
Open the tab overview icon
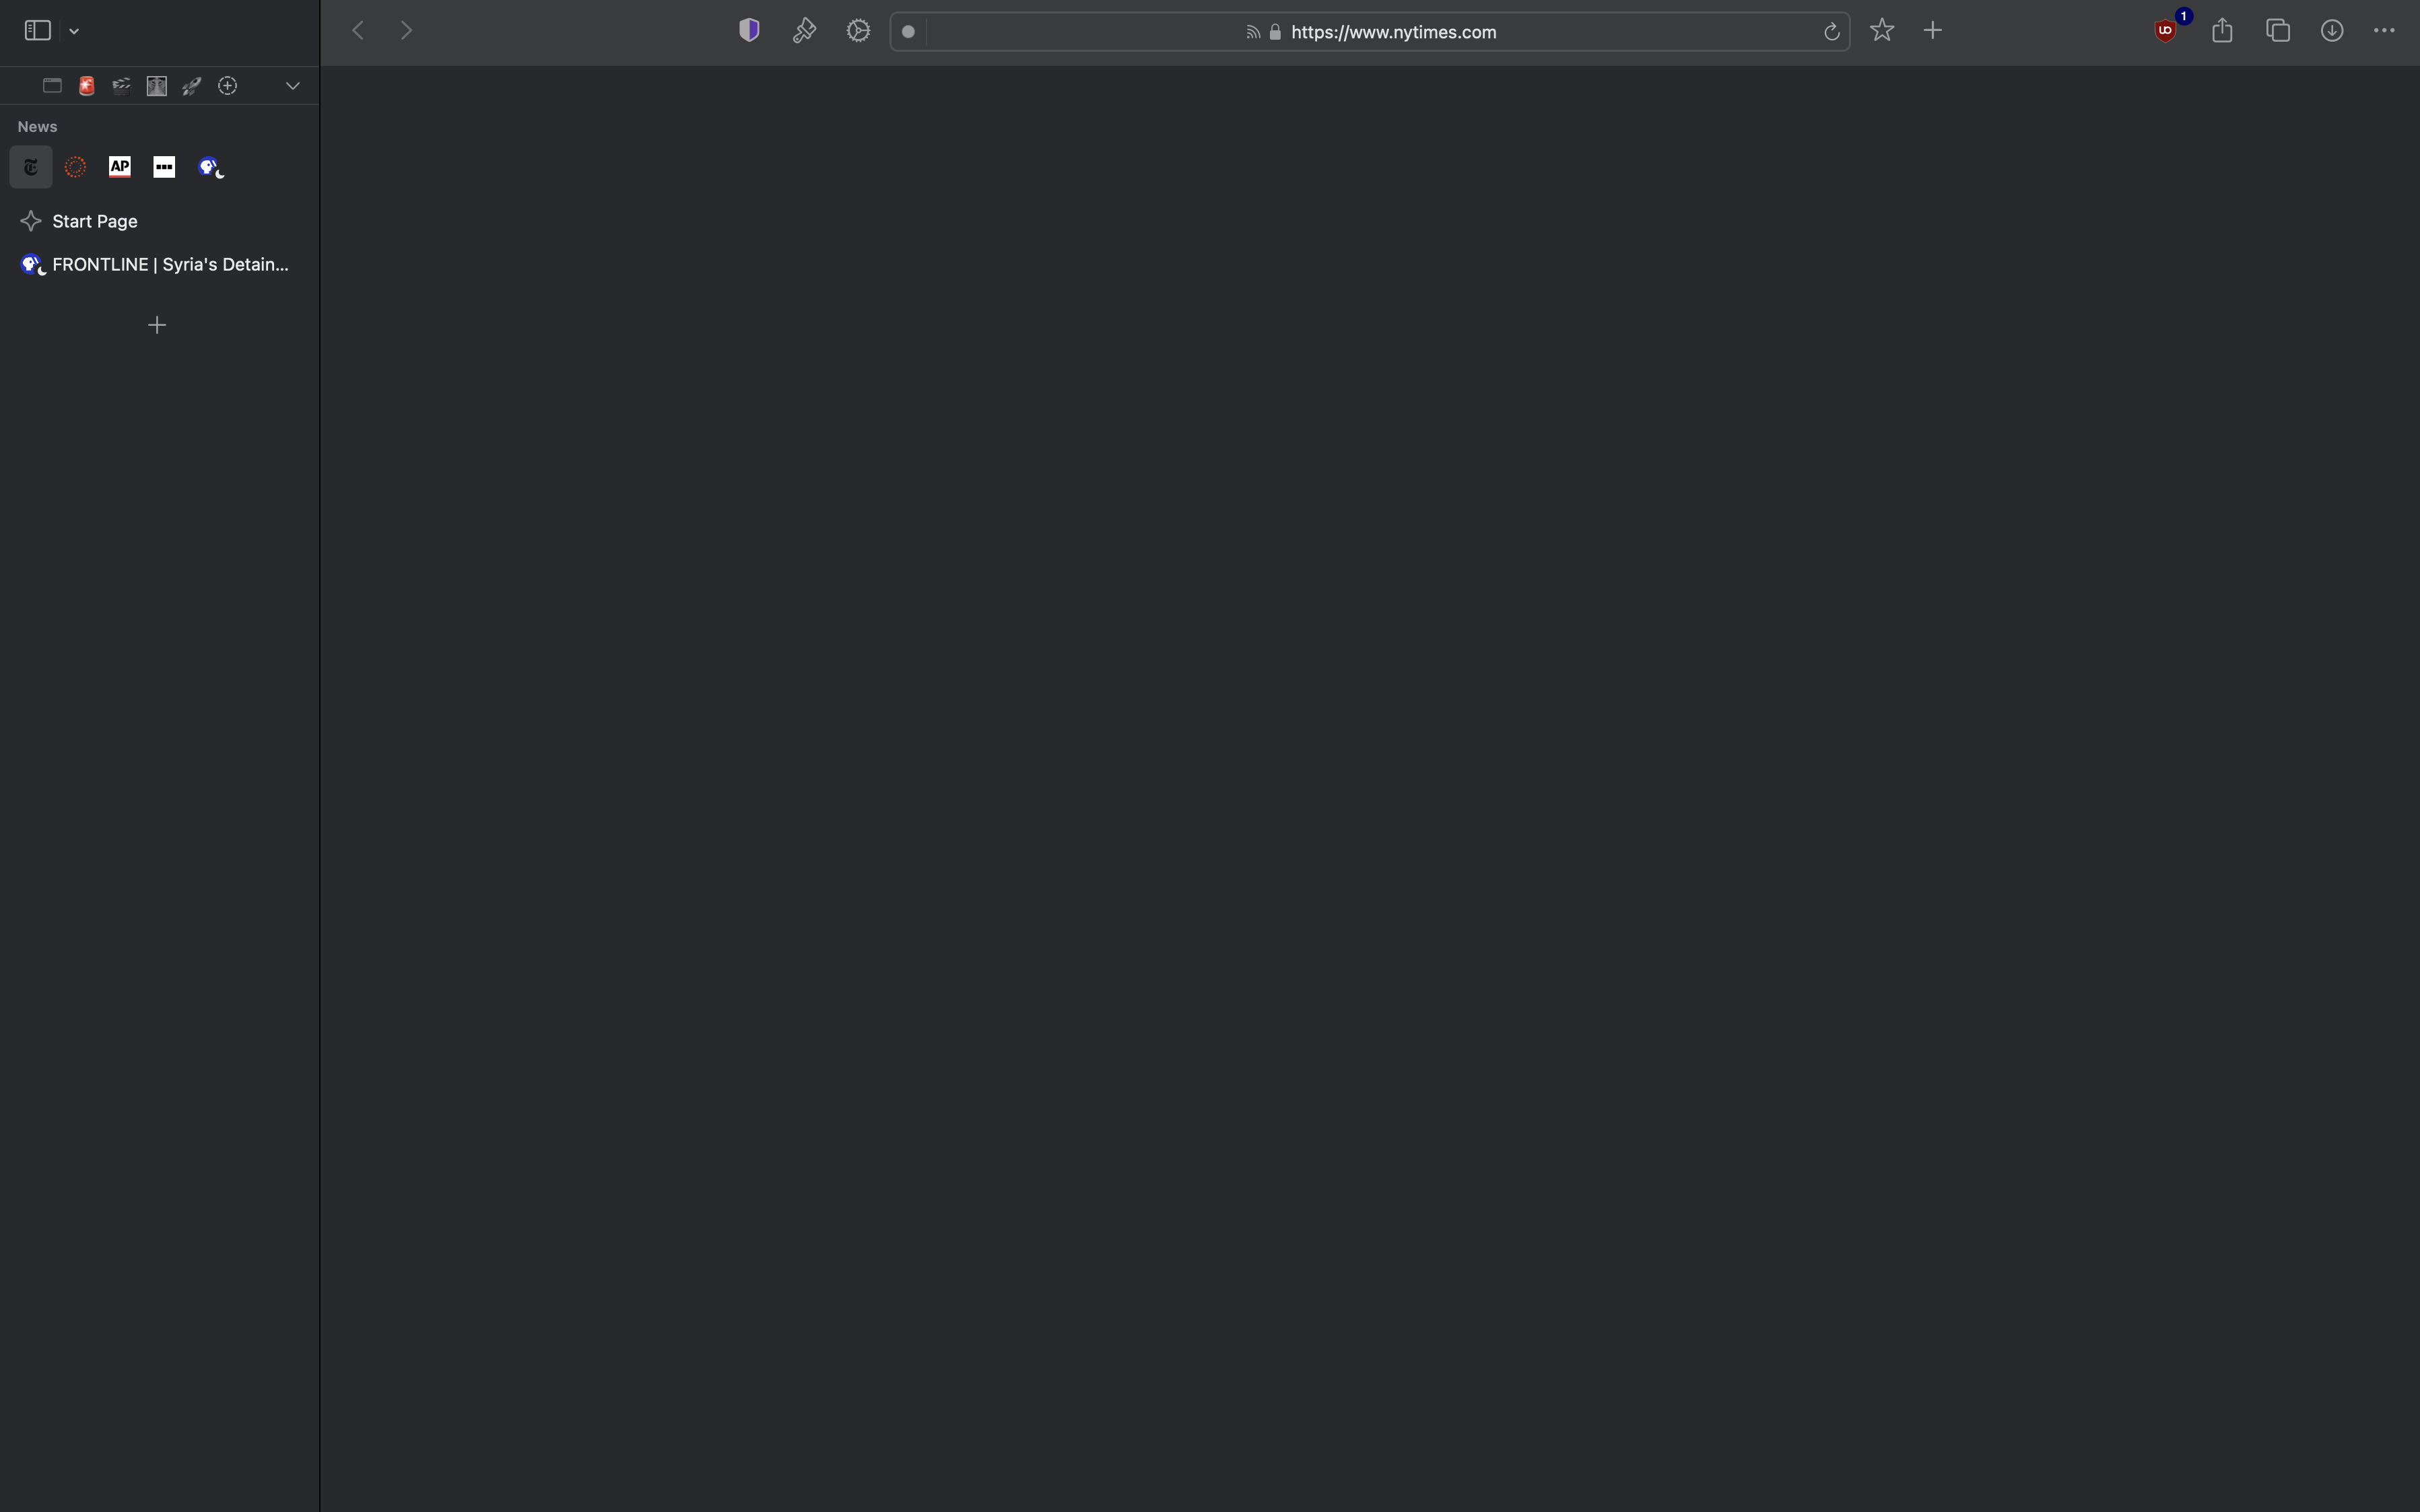[2277, 31]
